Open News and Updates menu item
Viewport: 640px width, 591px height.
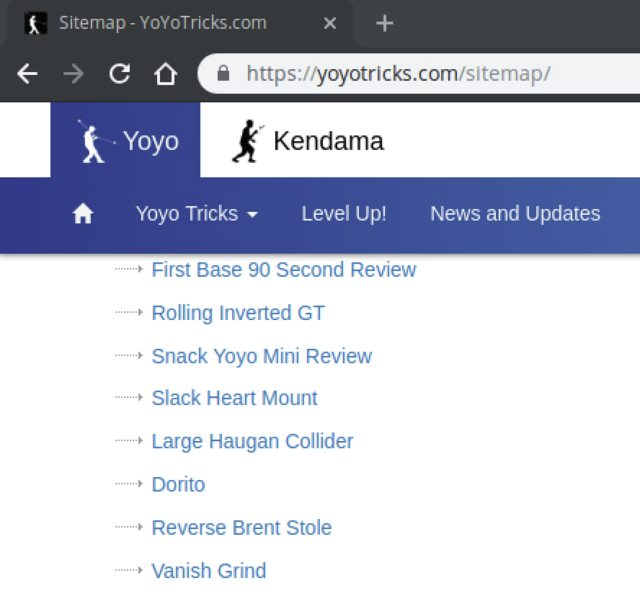pos(515,213)
